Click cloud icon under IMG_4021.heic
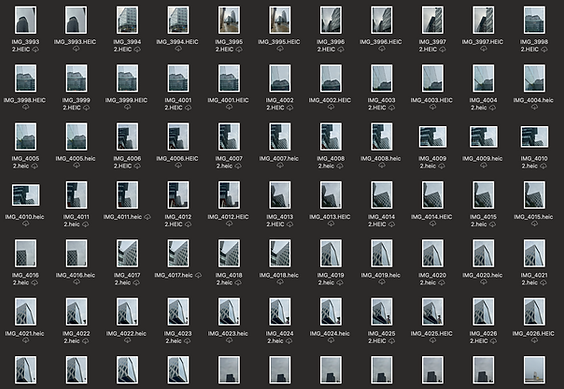Image resolution: width=564 pixels, height=389 pixels. click(26, 340)
